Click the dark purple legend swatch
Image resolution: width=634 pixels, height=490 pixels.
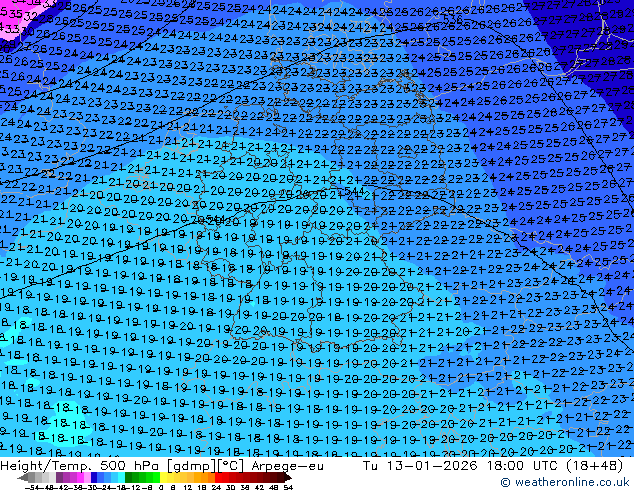tap(59, 478)
